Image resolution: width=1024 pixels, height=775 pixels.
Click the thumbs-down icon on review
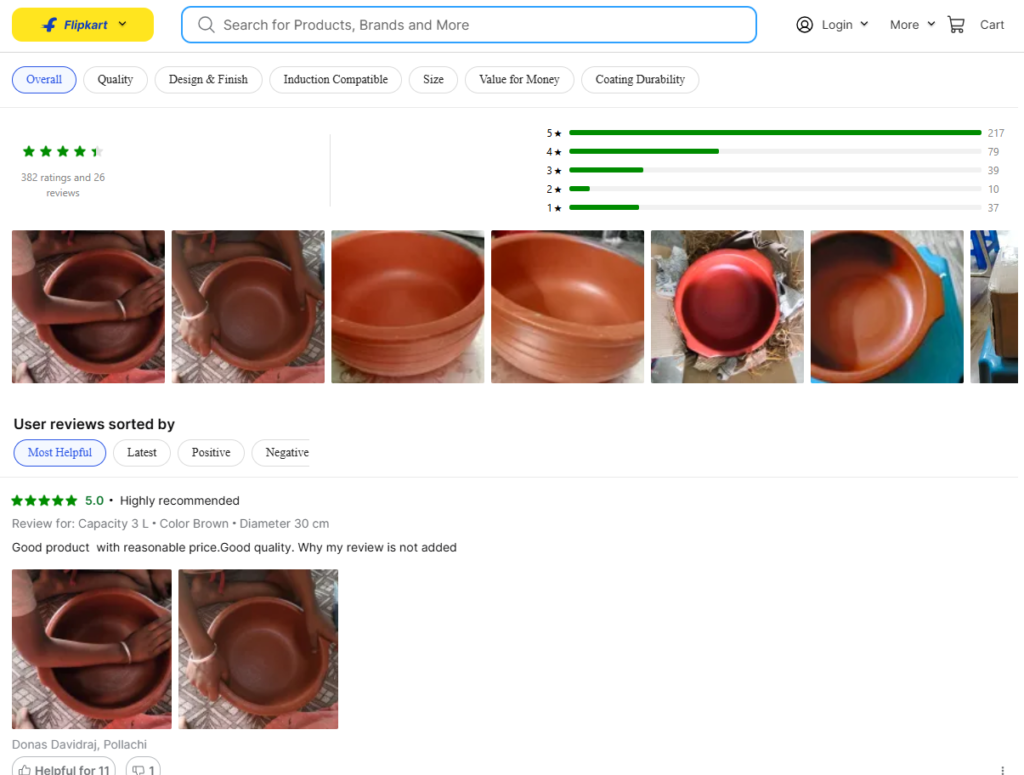pos(142,769)
